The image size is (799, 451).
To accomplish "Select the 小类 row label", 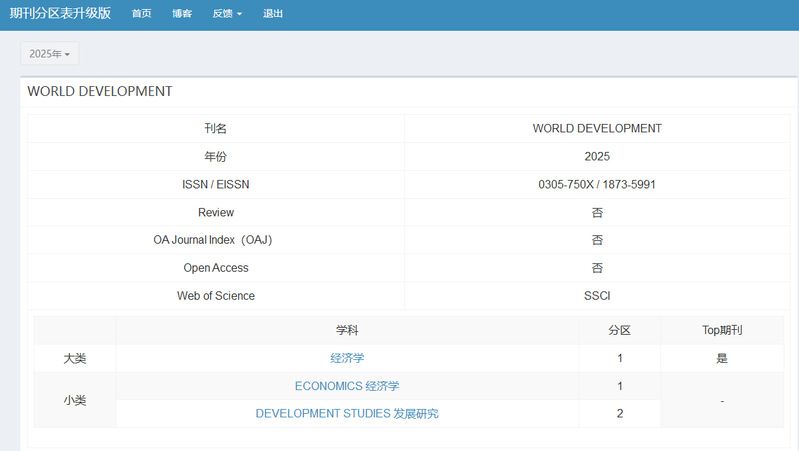I will click(75, 400).
